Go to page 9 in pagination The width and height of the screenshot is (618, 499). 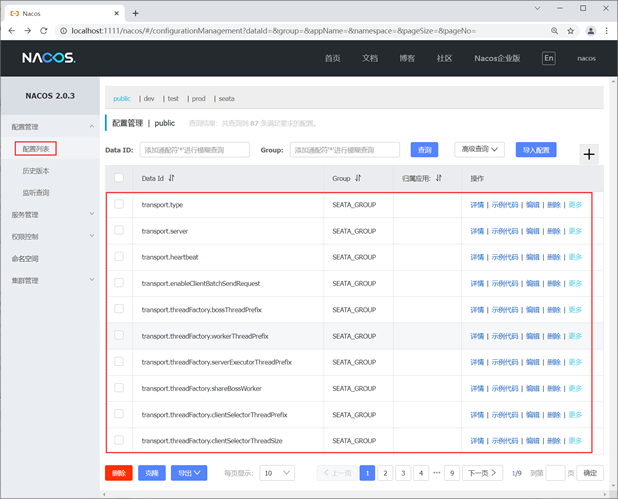tap(452, 473)
